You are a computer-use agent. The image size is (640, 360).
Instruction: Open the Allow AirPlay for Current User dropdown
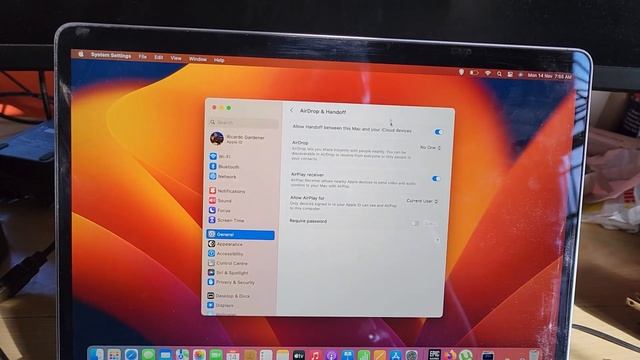(422, 201)
